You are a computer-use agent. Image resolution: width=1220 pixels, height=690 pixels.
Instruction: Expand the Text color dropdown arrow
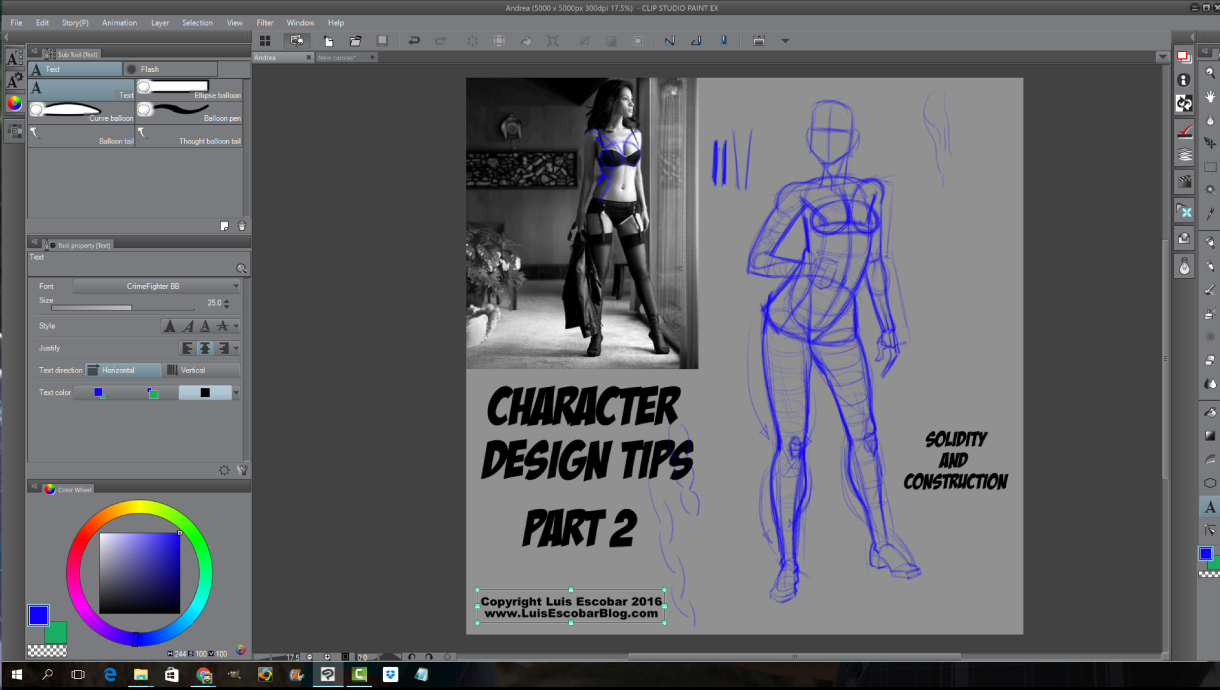coord(236,393)
